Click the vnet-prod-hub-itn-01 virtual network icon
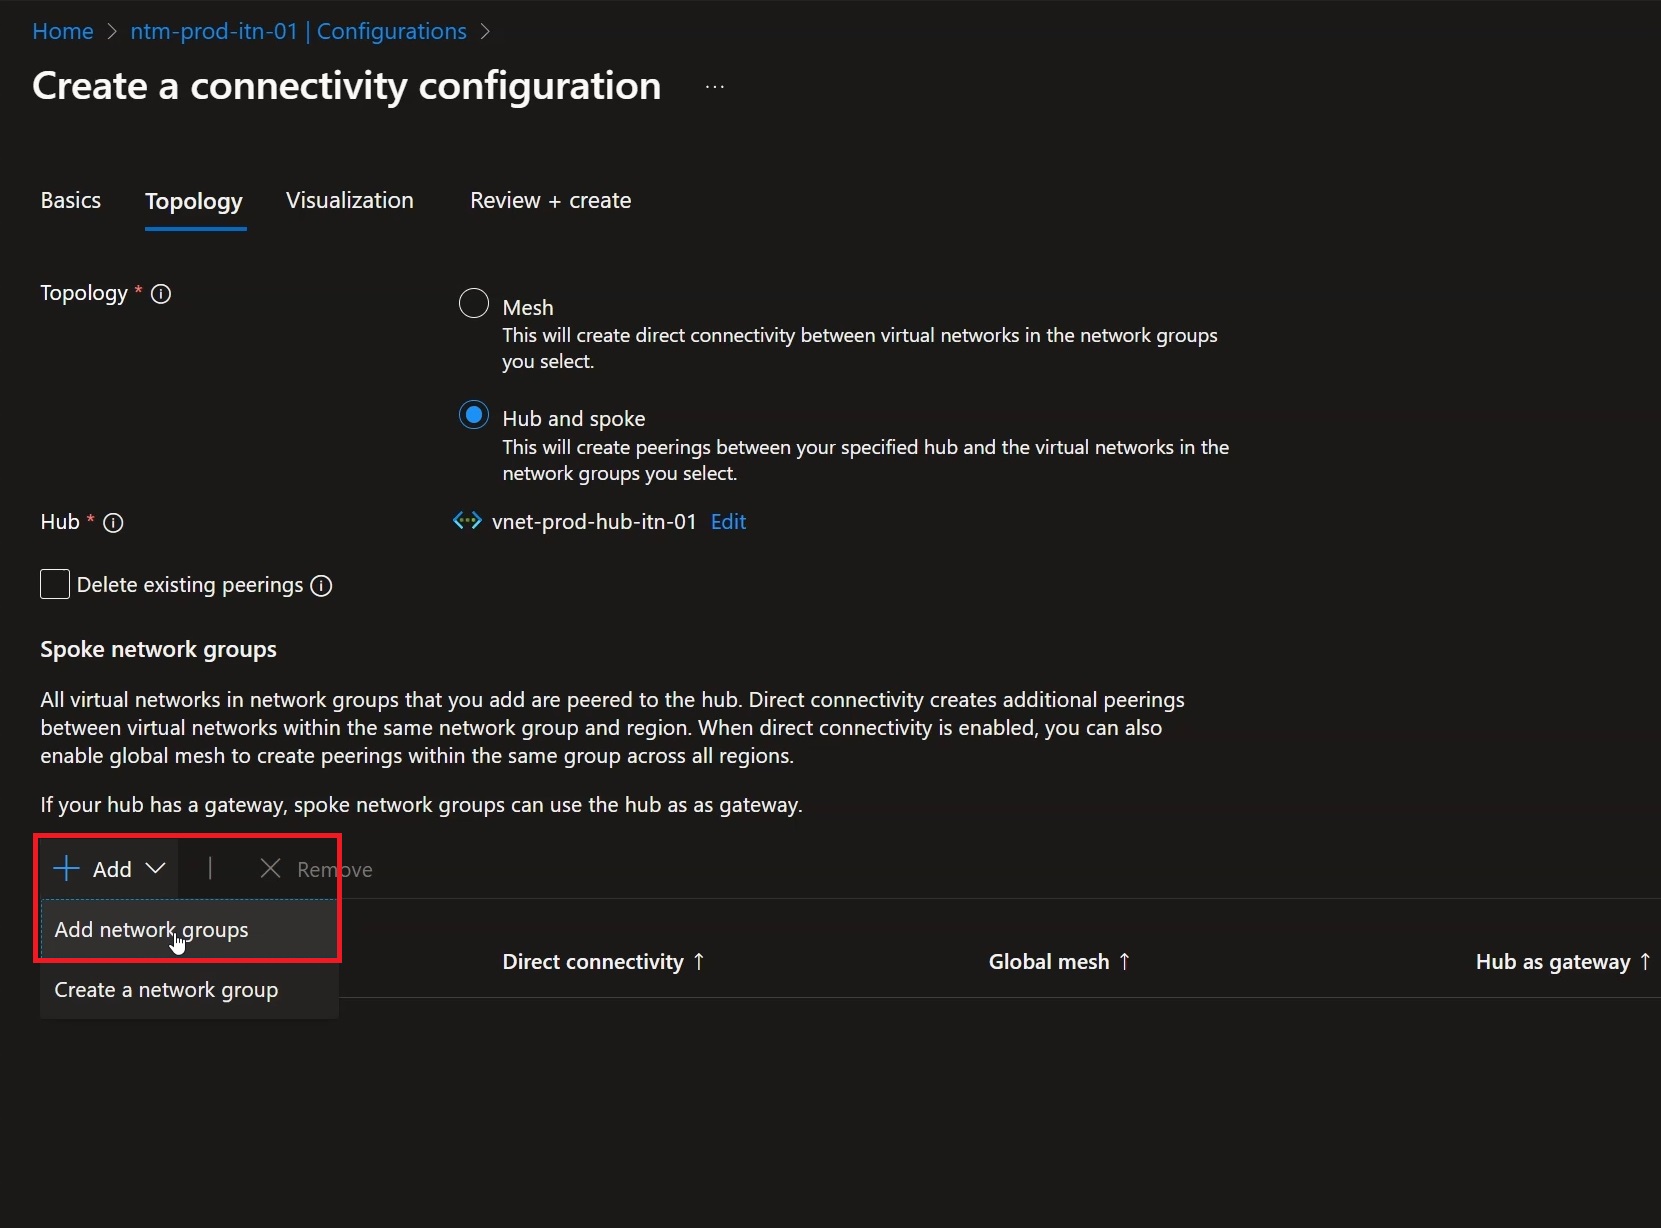 coord(467,521)
